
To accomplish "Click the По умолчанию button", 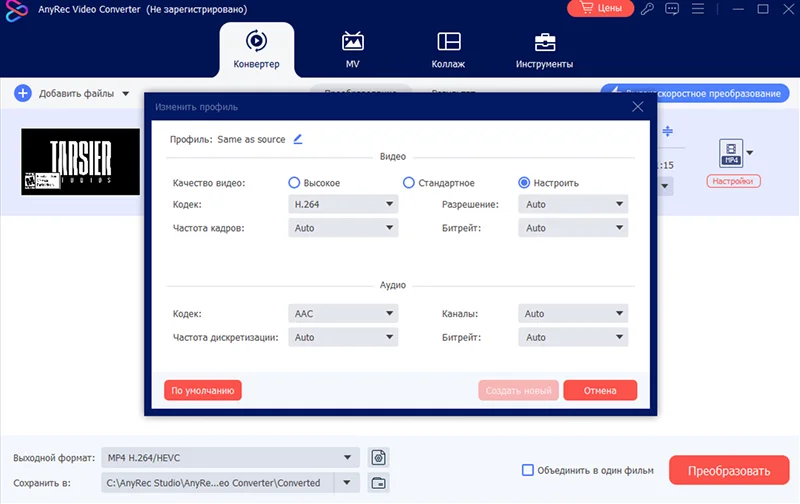I will pyautogui.click(x=203, y=390).
